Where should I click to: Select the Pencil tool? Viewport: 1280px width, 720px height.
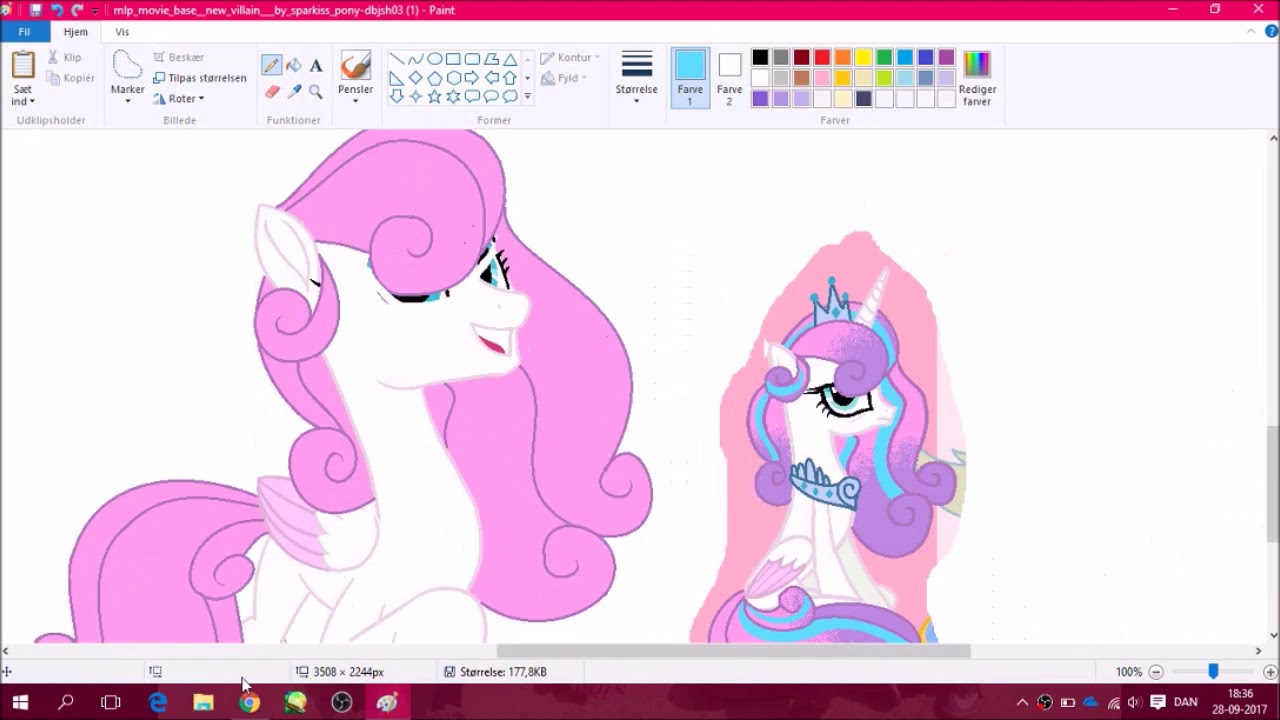click(271, 65)
